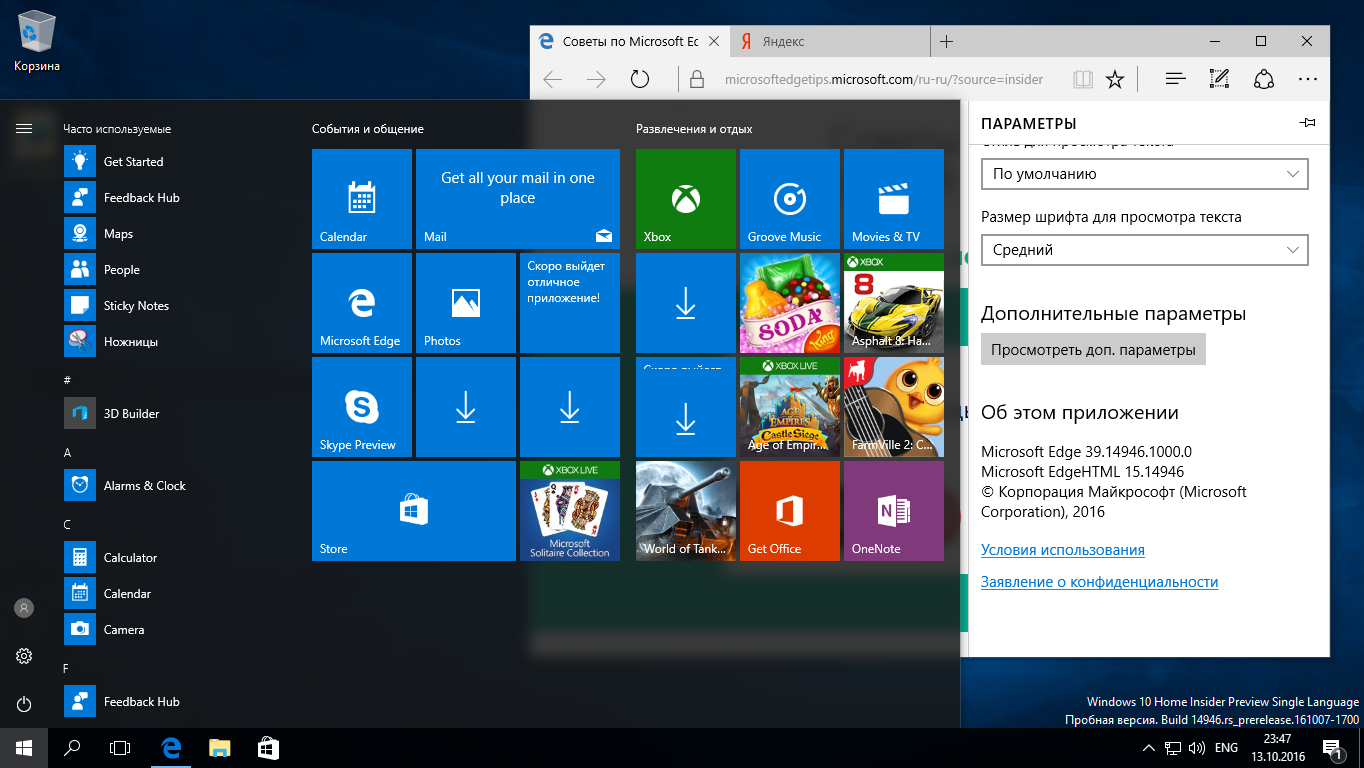Open the Groove Music tile
This screenshot has width=1364, height=768.
[x=790, y=199]
